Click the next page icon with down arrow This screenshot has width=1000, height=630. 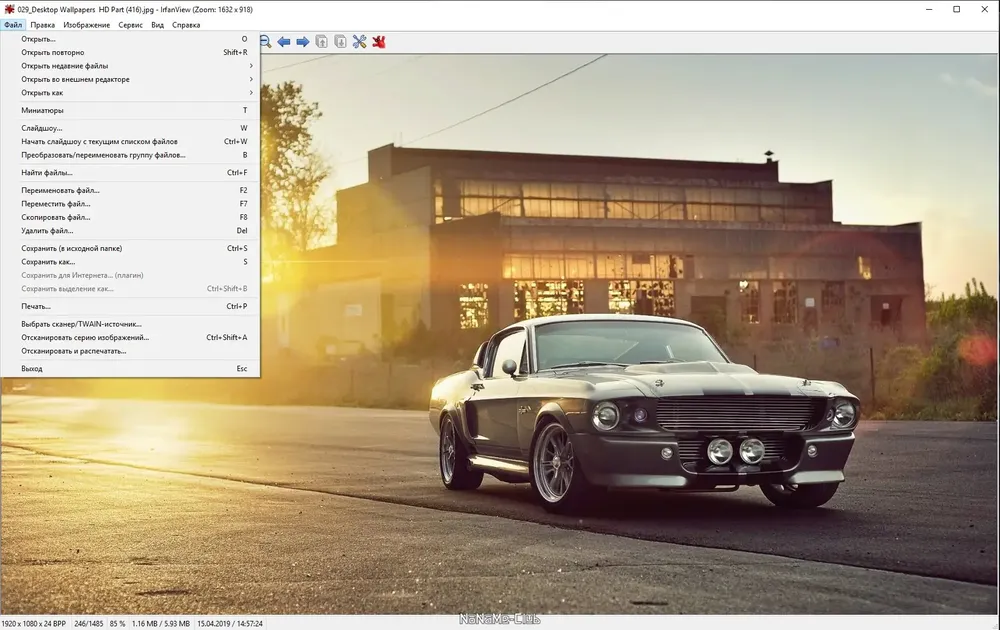pos(341,42)
